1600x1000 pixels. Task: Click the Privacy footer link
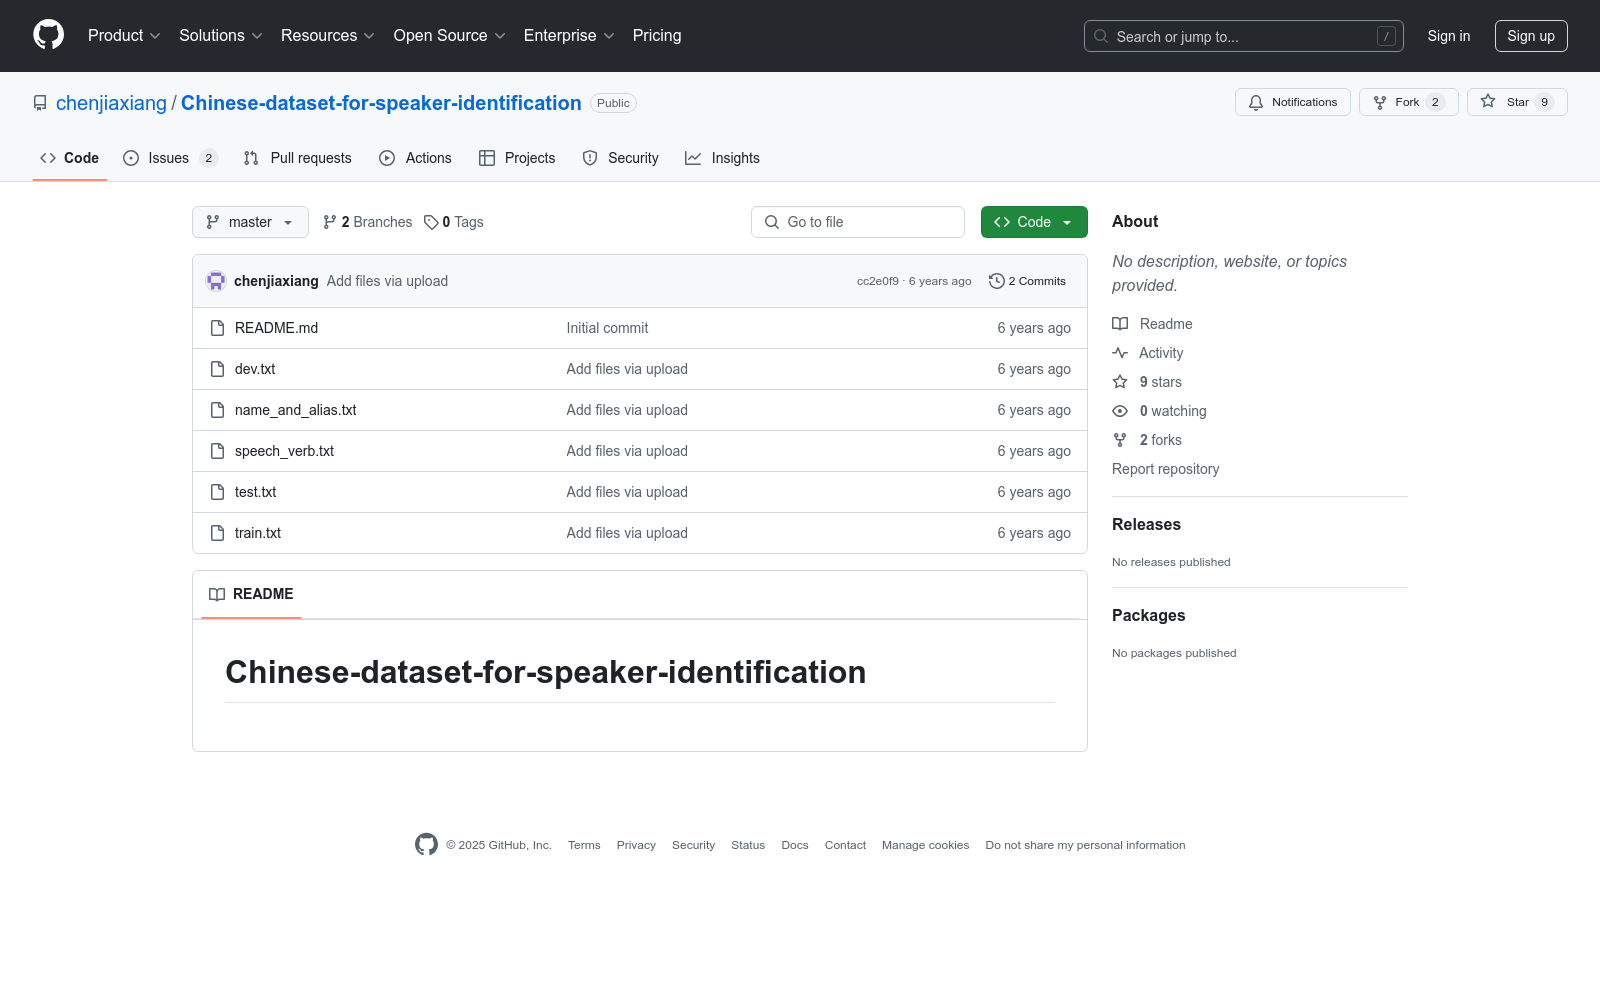coord(636,845)
